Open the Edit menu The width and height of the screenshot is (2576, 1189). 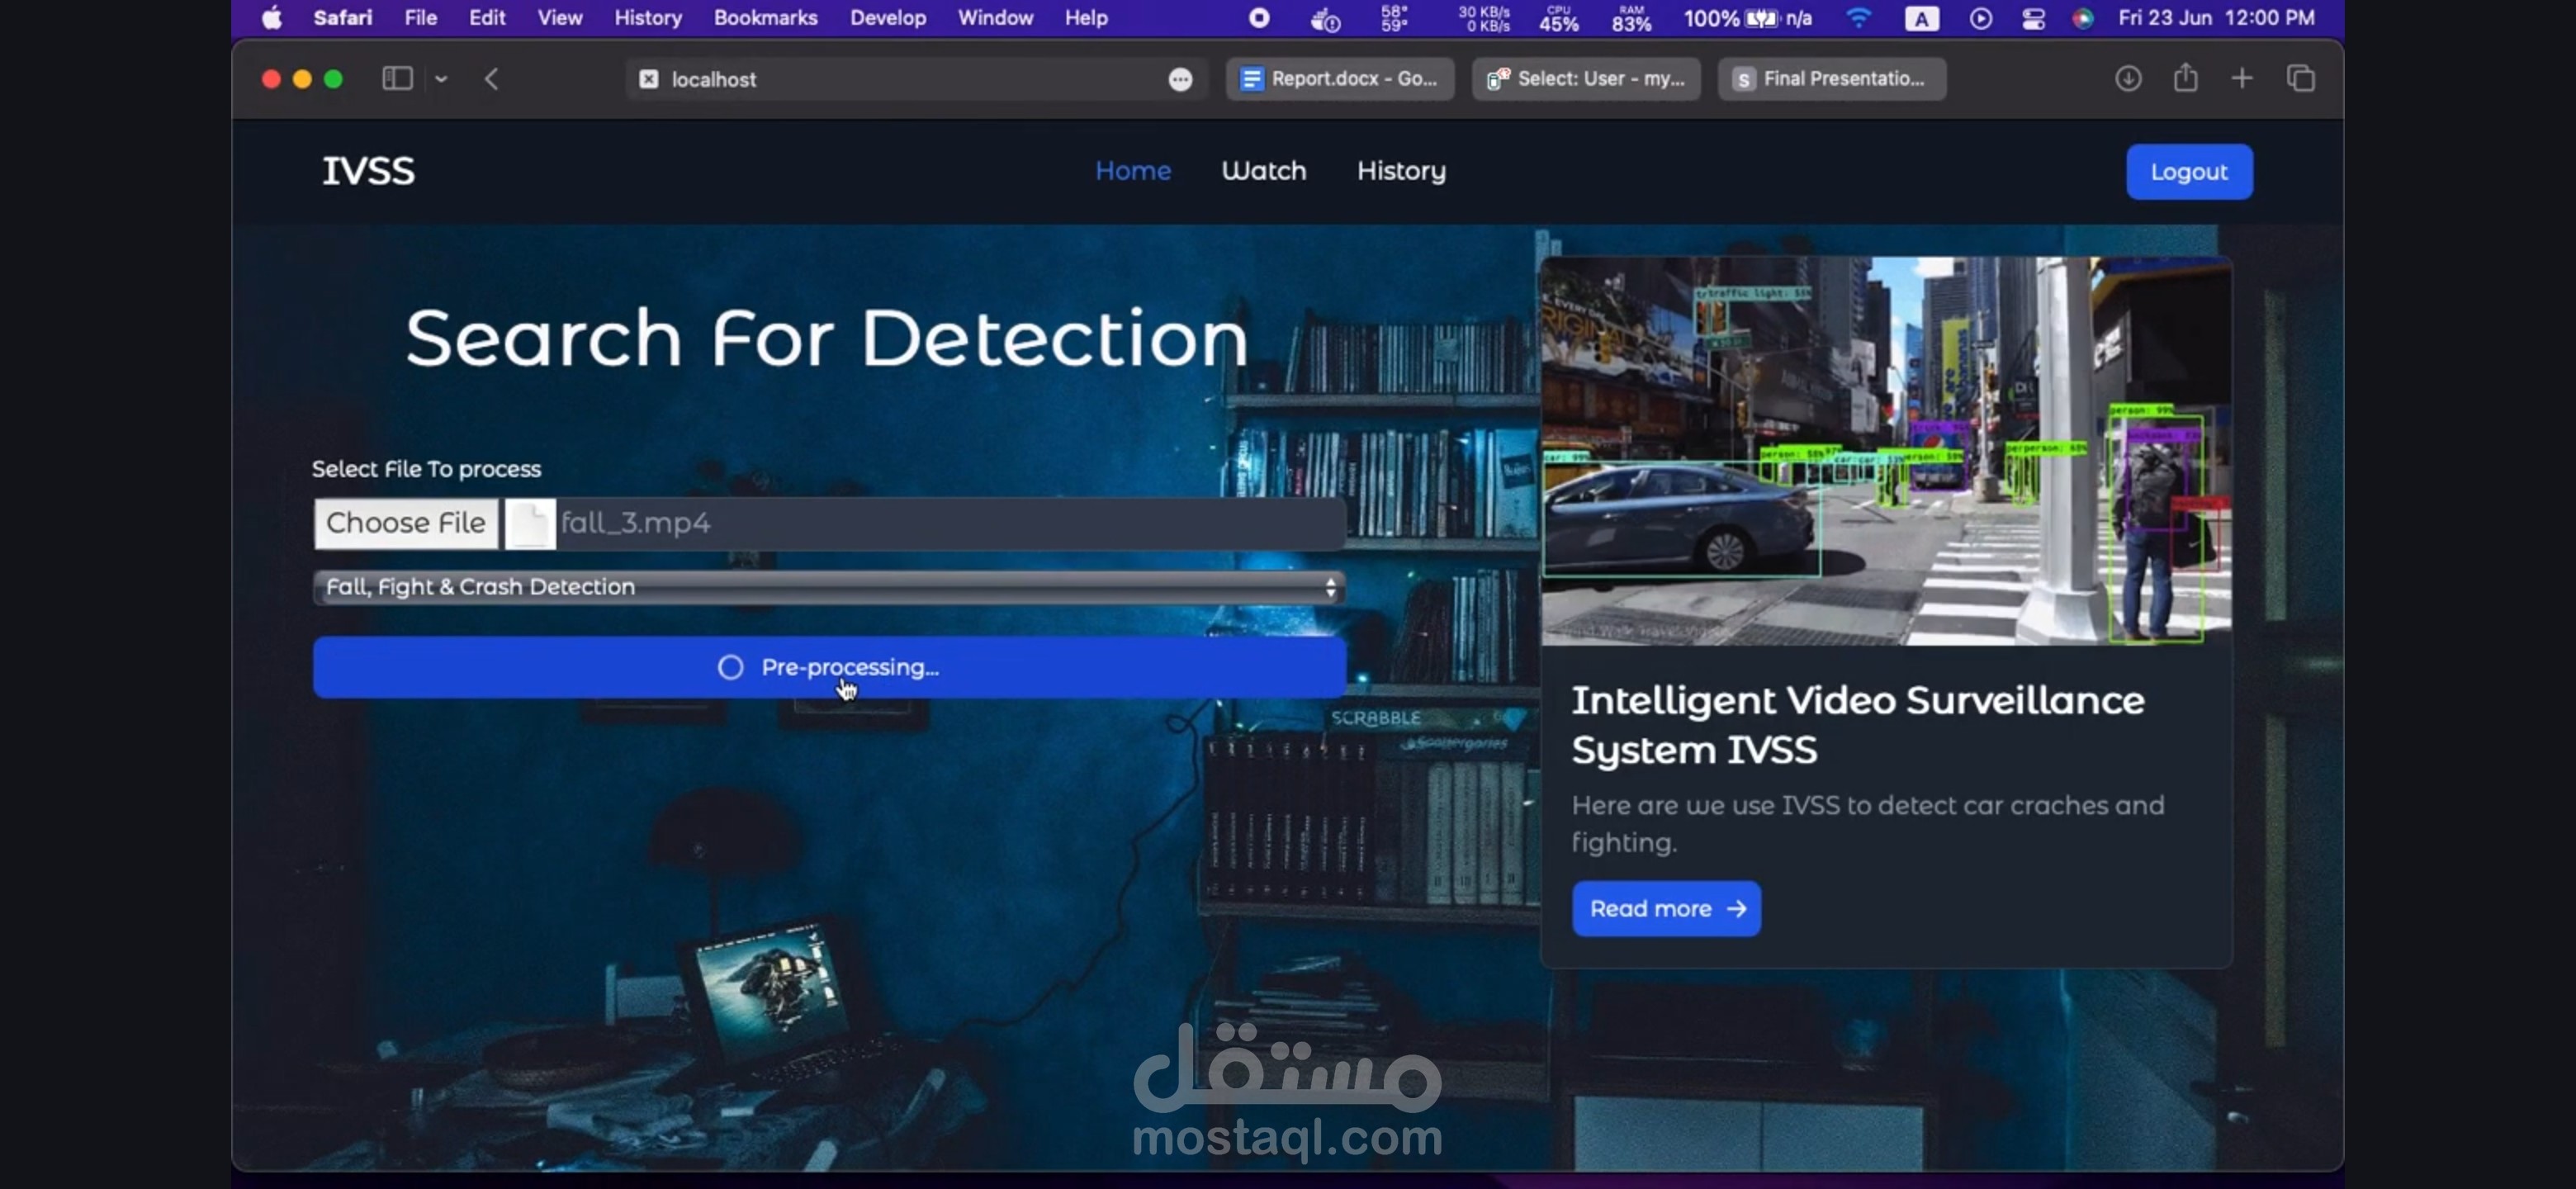pos(487,18)
